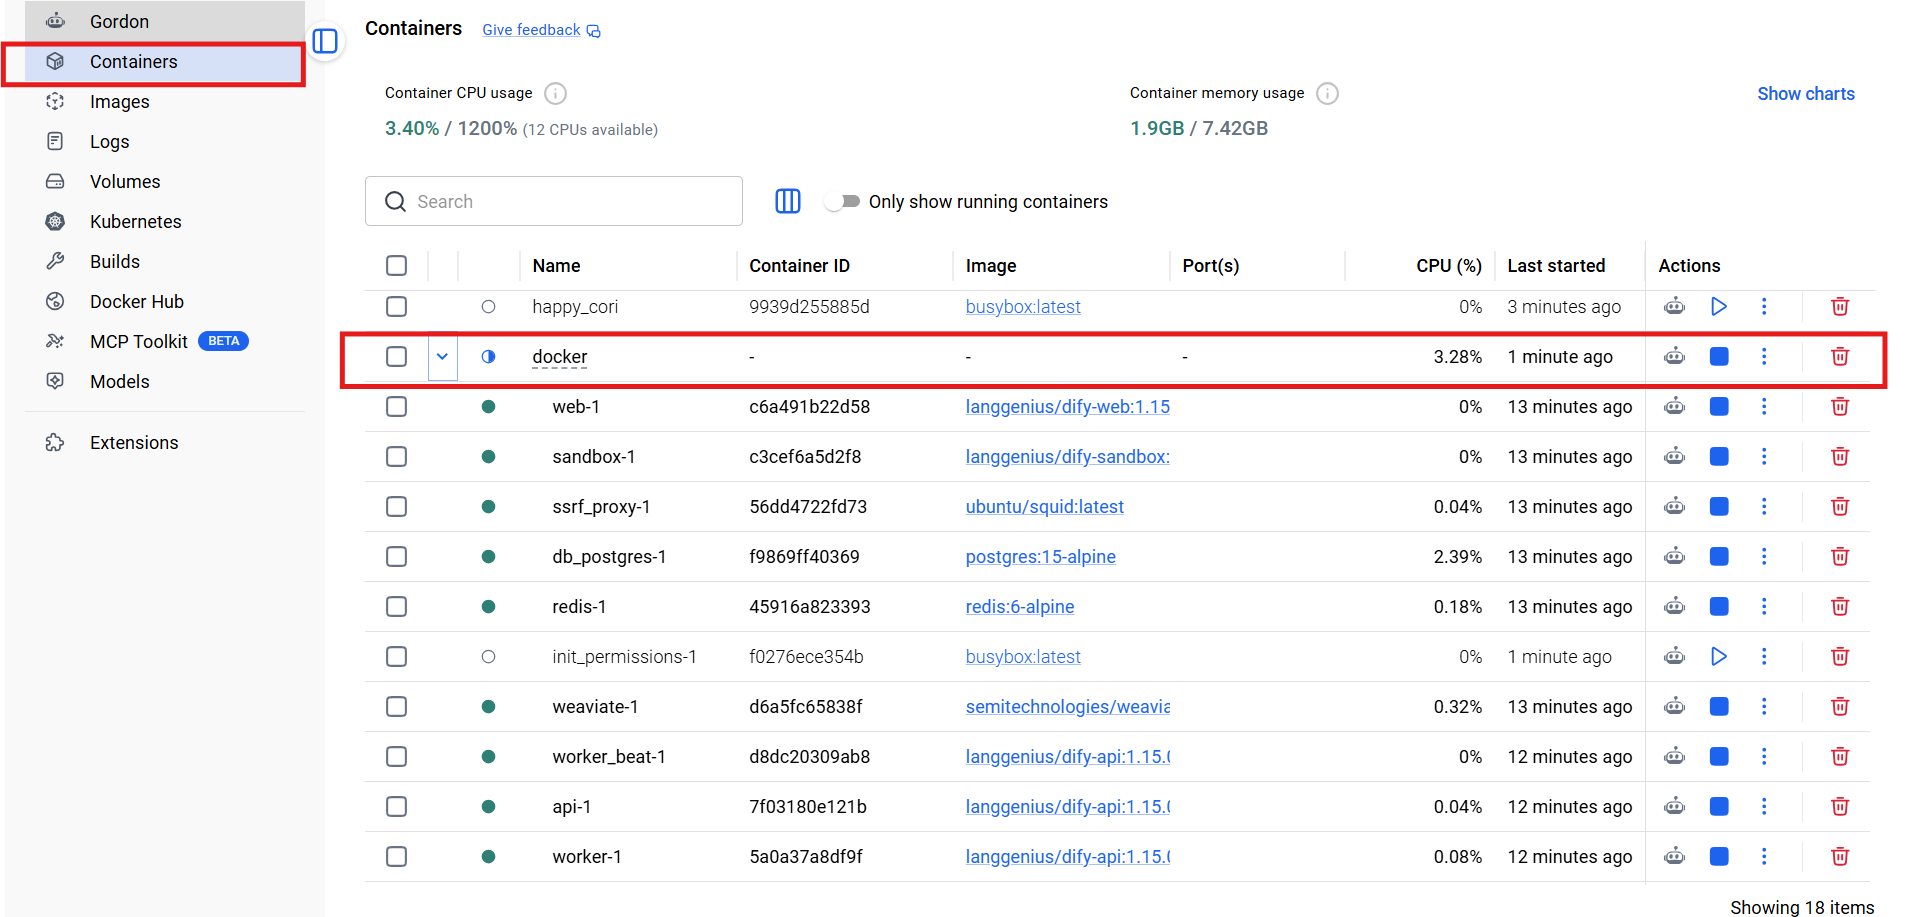The height and width of the screenshot is (917, 1907).
Task: Open more actions for weaviate-1
Action: [1764, 706]
